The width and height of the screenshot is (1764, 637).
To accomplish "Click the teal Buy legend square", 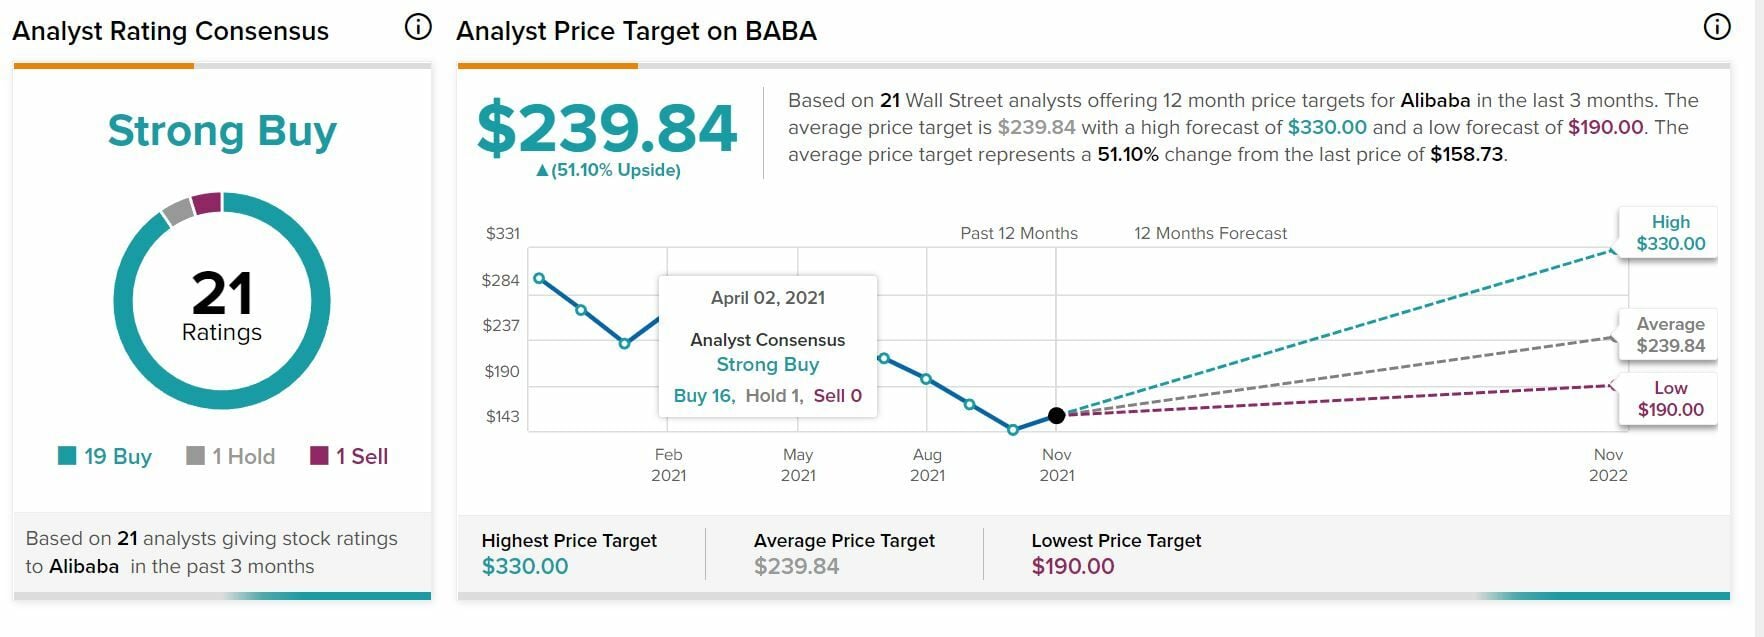I will point(67,456).
